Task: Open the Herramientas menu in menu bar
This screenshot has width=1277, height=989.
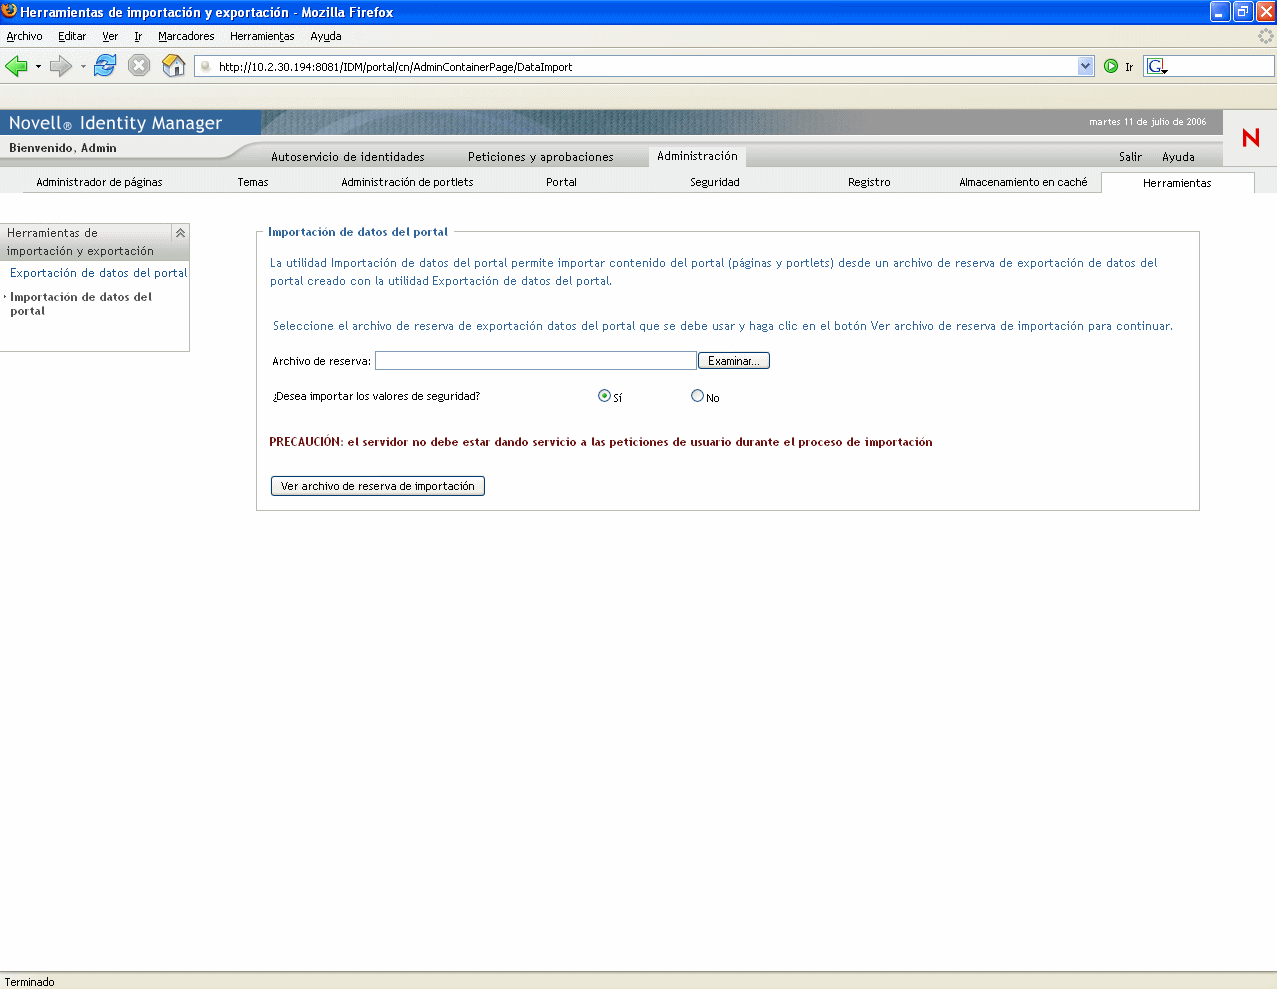Action: [x=262, y=36]
